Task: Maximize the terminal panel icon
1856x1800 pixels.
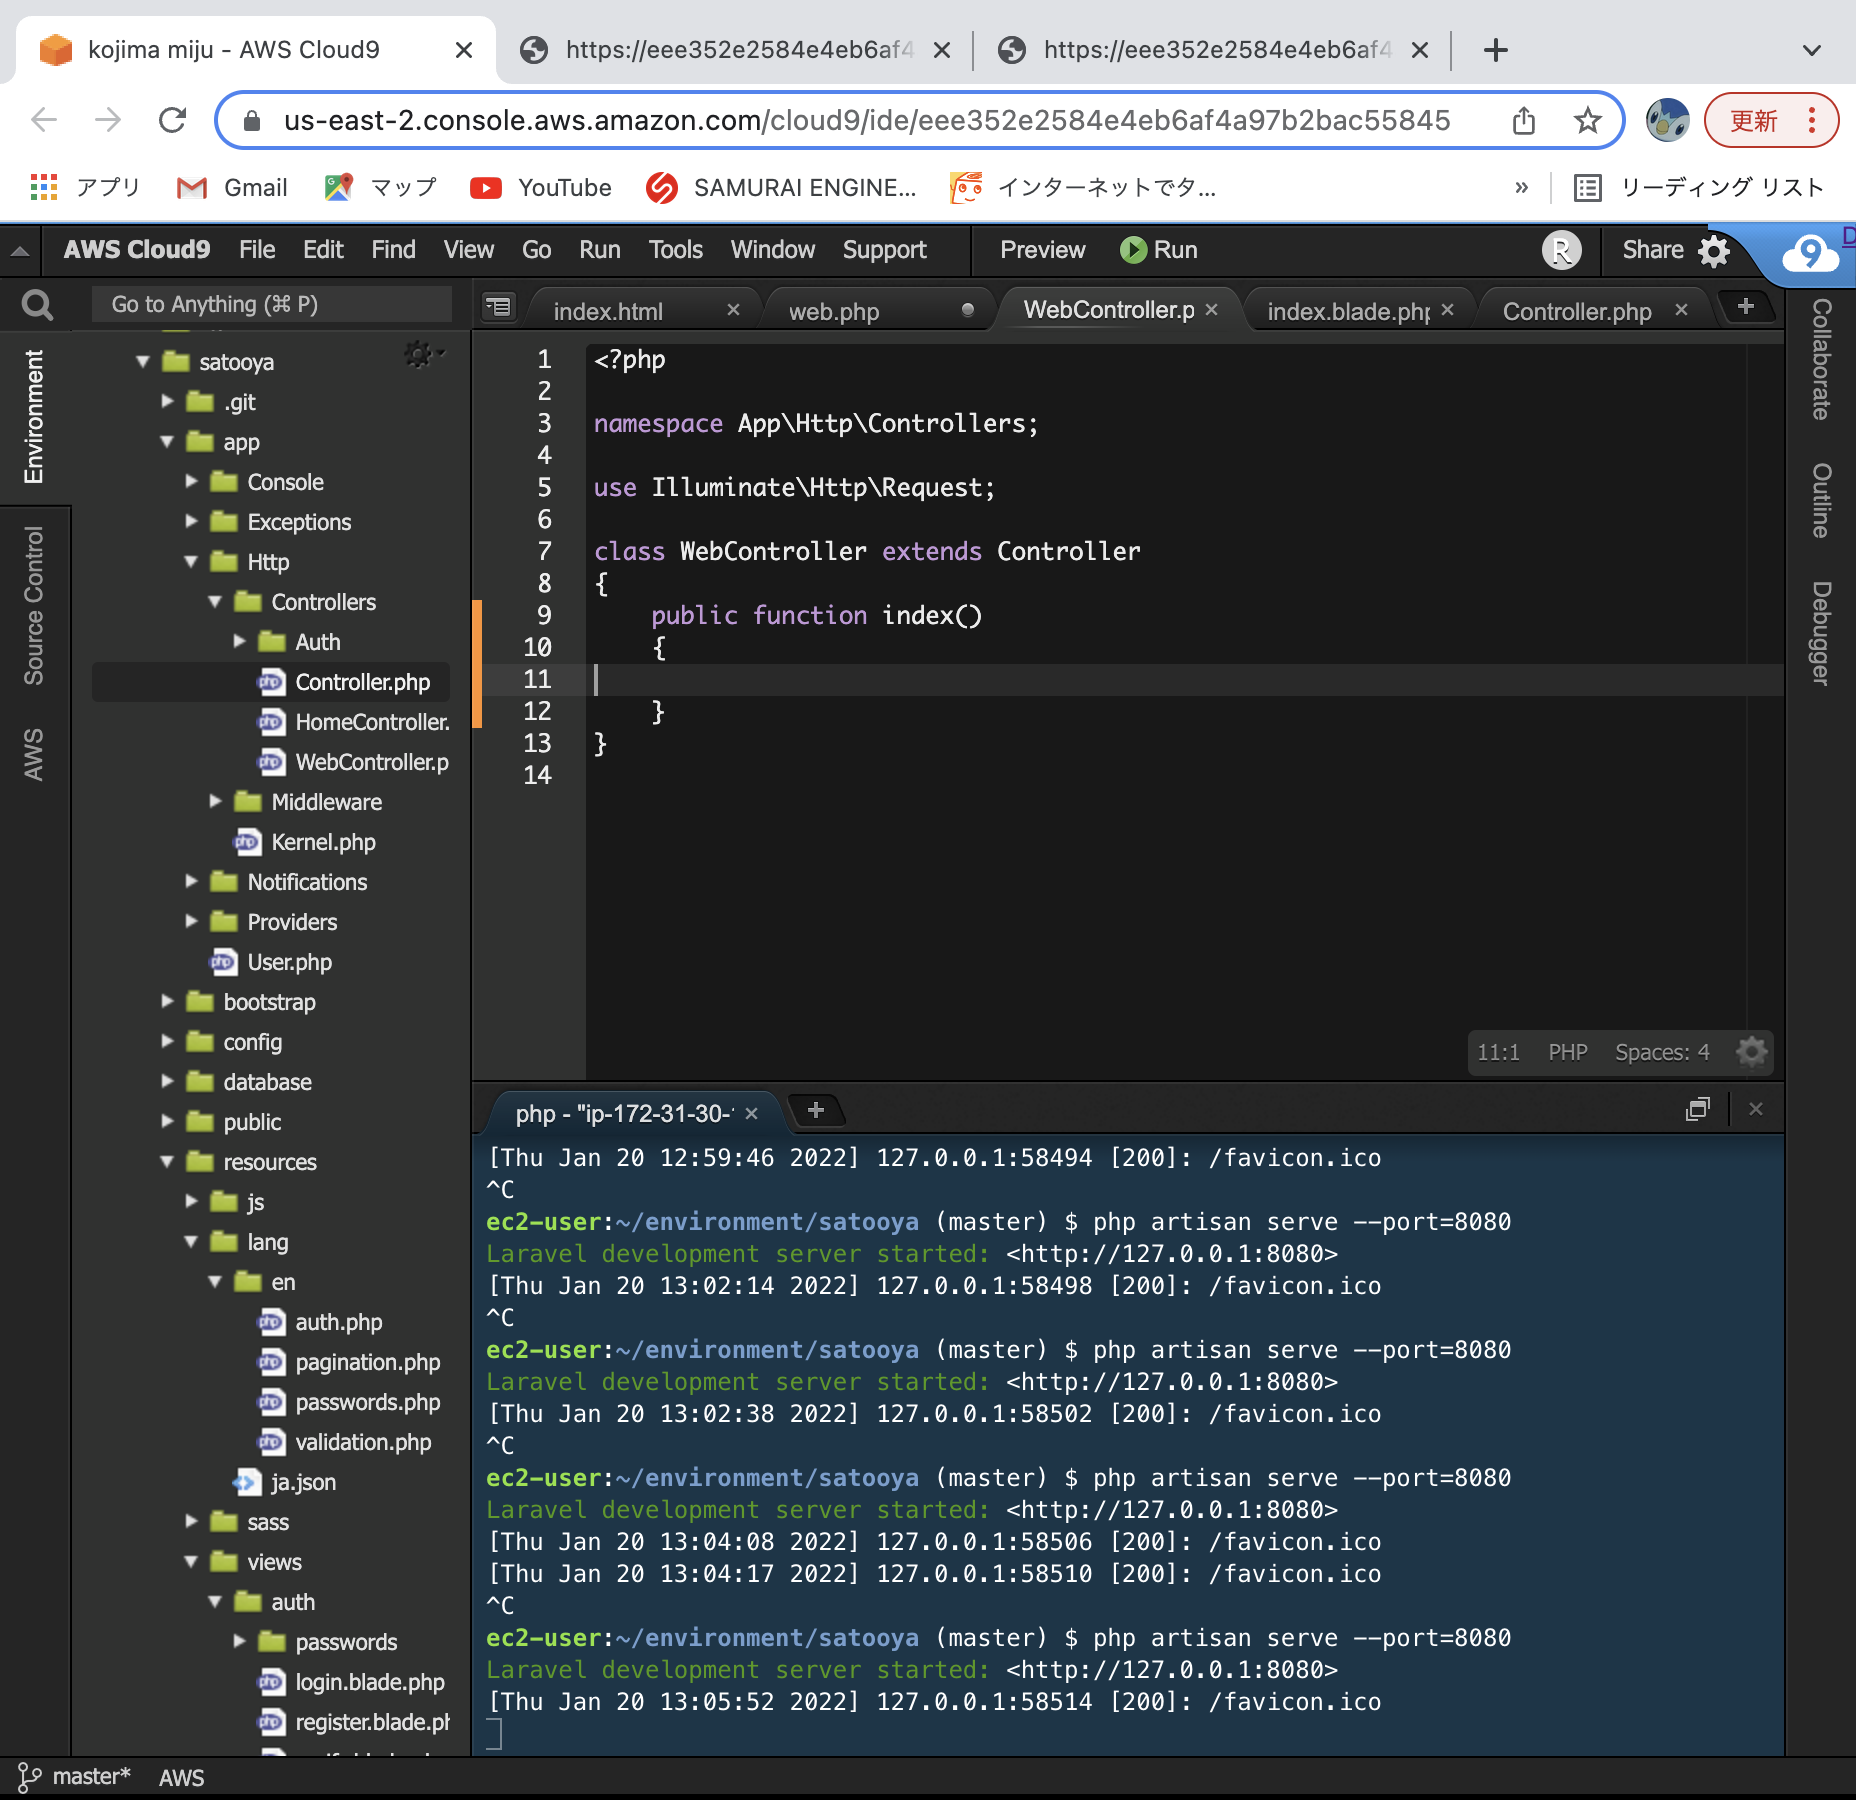Action: pyautogui.click(x=1697, y=1109)
